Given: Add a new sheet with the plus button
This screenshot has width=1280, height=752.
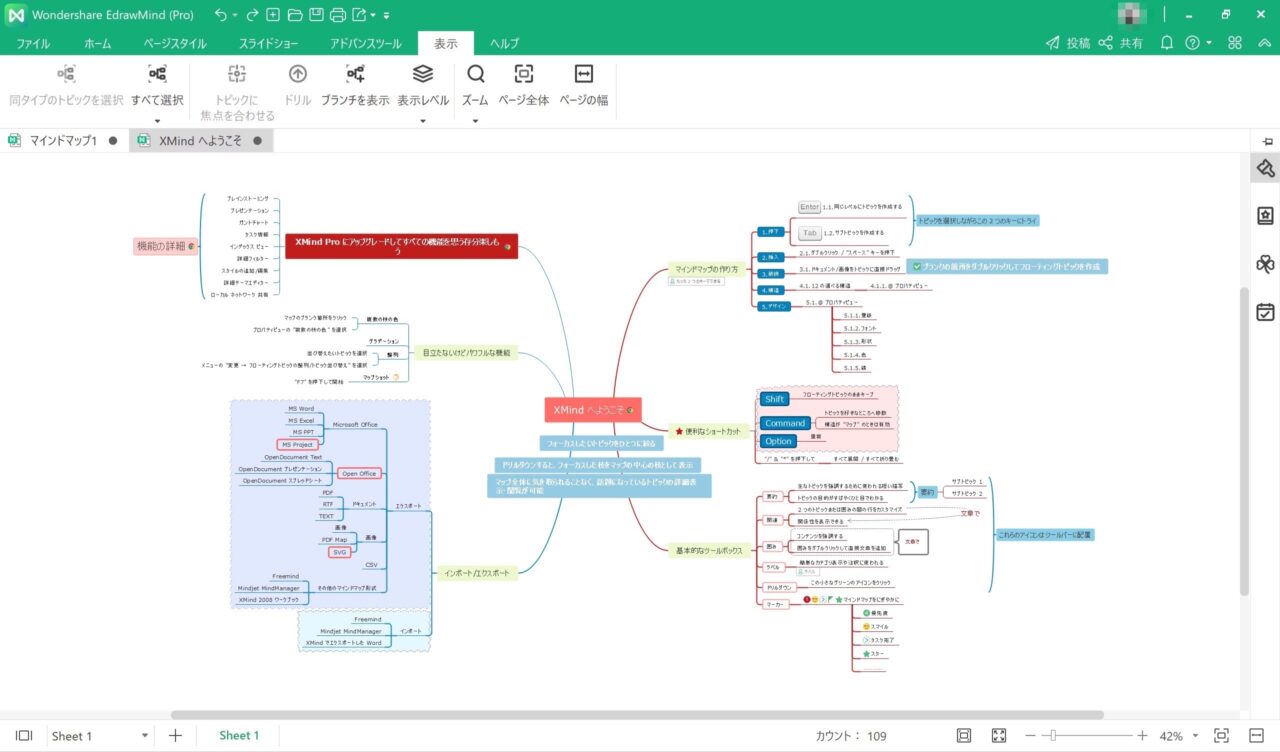Looking at the screenshot, I should 175,736.
